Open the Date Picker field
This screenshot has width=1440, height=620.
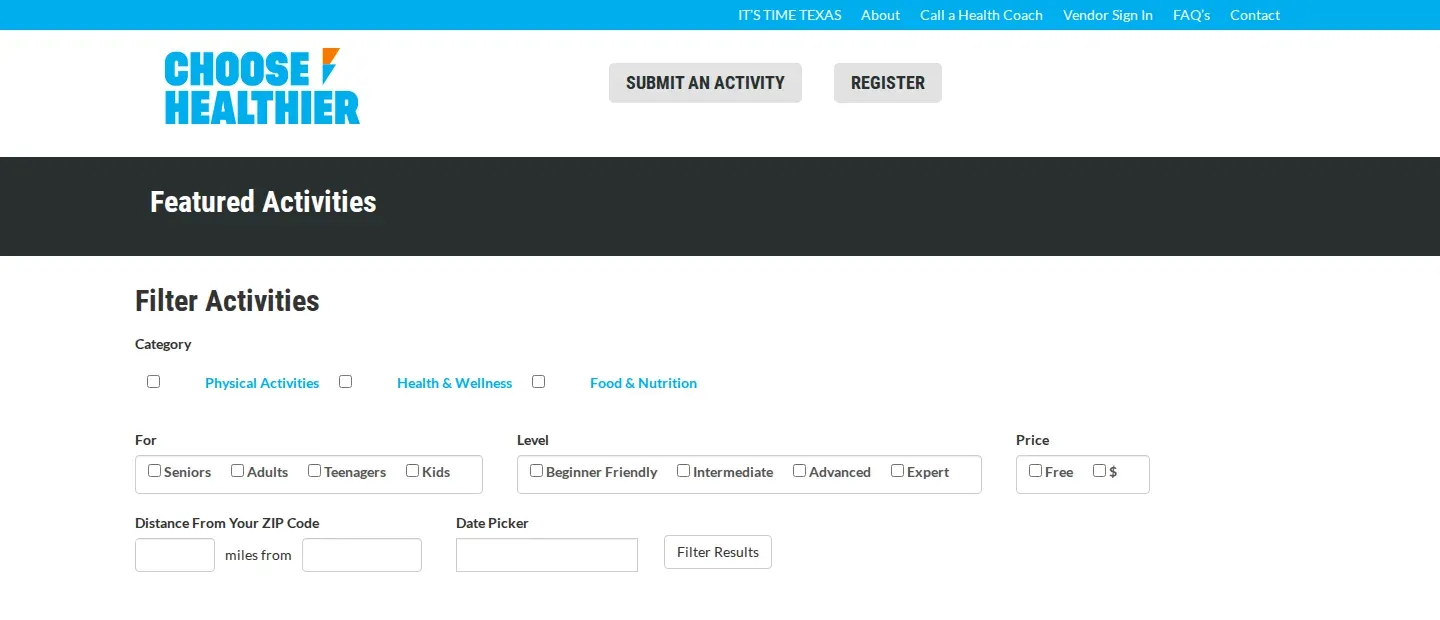[x=547, y=555]
